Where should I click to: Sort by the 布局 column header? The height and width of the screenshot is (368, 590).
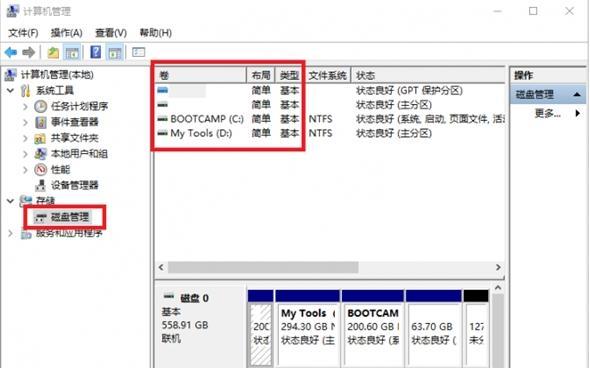tap(261, 75)
